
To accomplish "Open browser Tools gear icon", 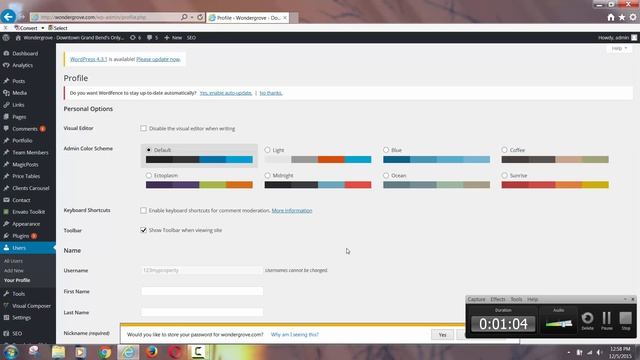I will pos(633,17).
